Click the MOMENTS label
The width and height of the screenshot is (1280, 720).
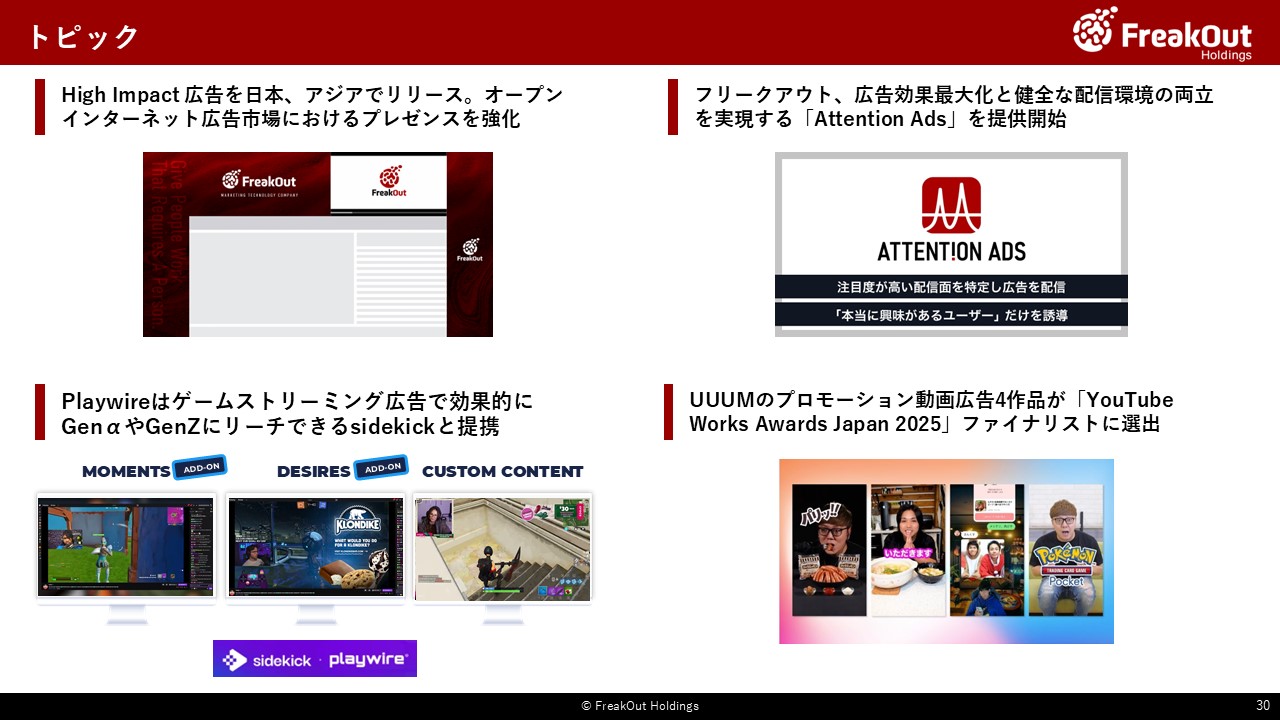[126, 471]
